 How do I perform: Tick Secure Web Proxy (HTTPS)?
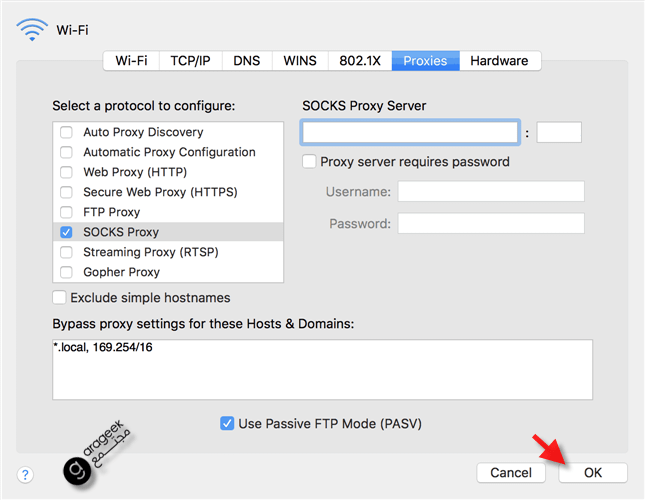(66, 192)
